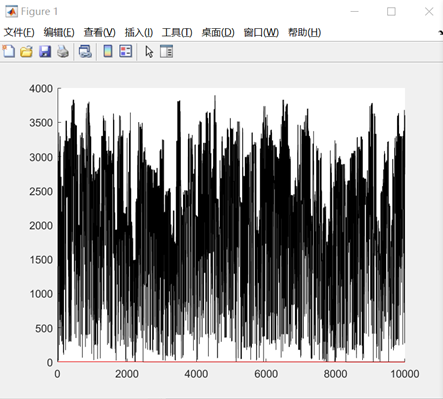Click the Link Plot toolbar icon
This screenshot has height=399, width=443.
point(85,52)
